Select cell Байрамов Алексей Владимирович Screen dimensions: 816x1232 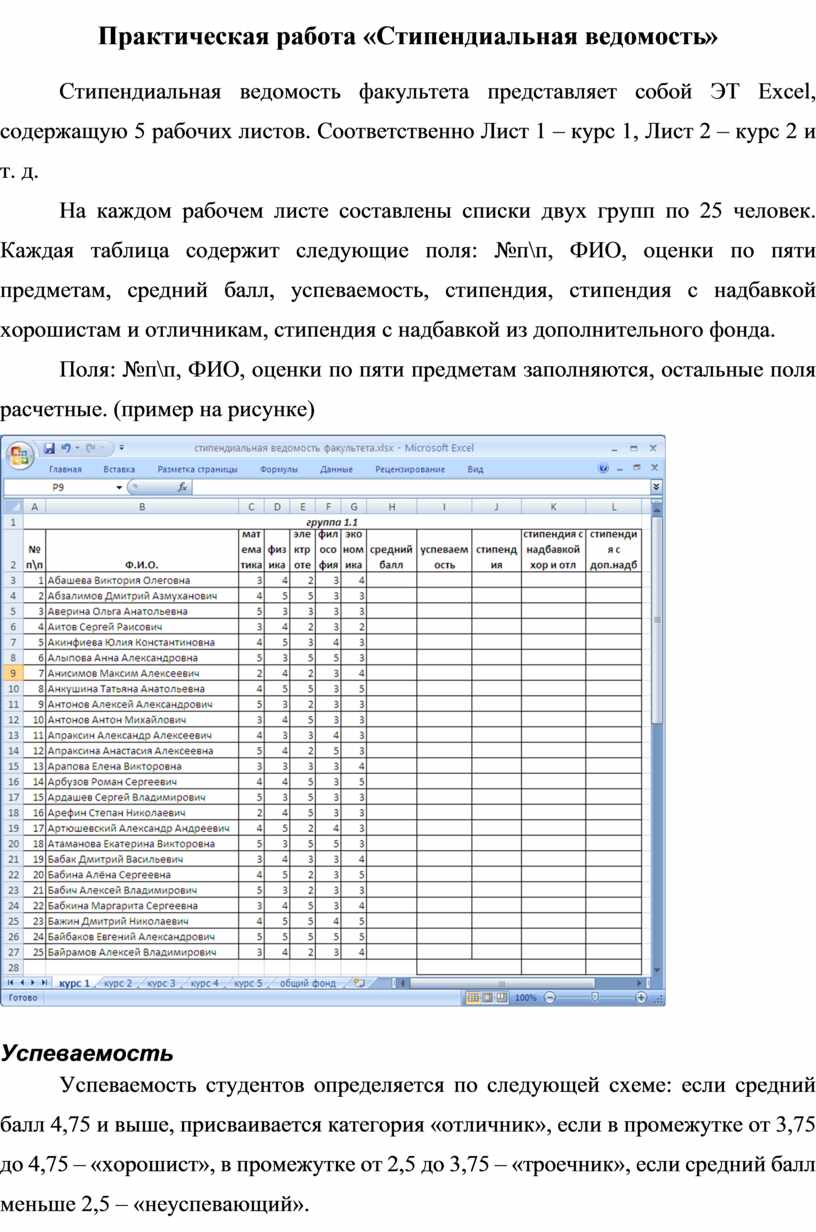(141, 952)
